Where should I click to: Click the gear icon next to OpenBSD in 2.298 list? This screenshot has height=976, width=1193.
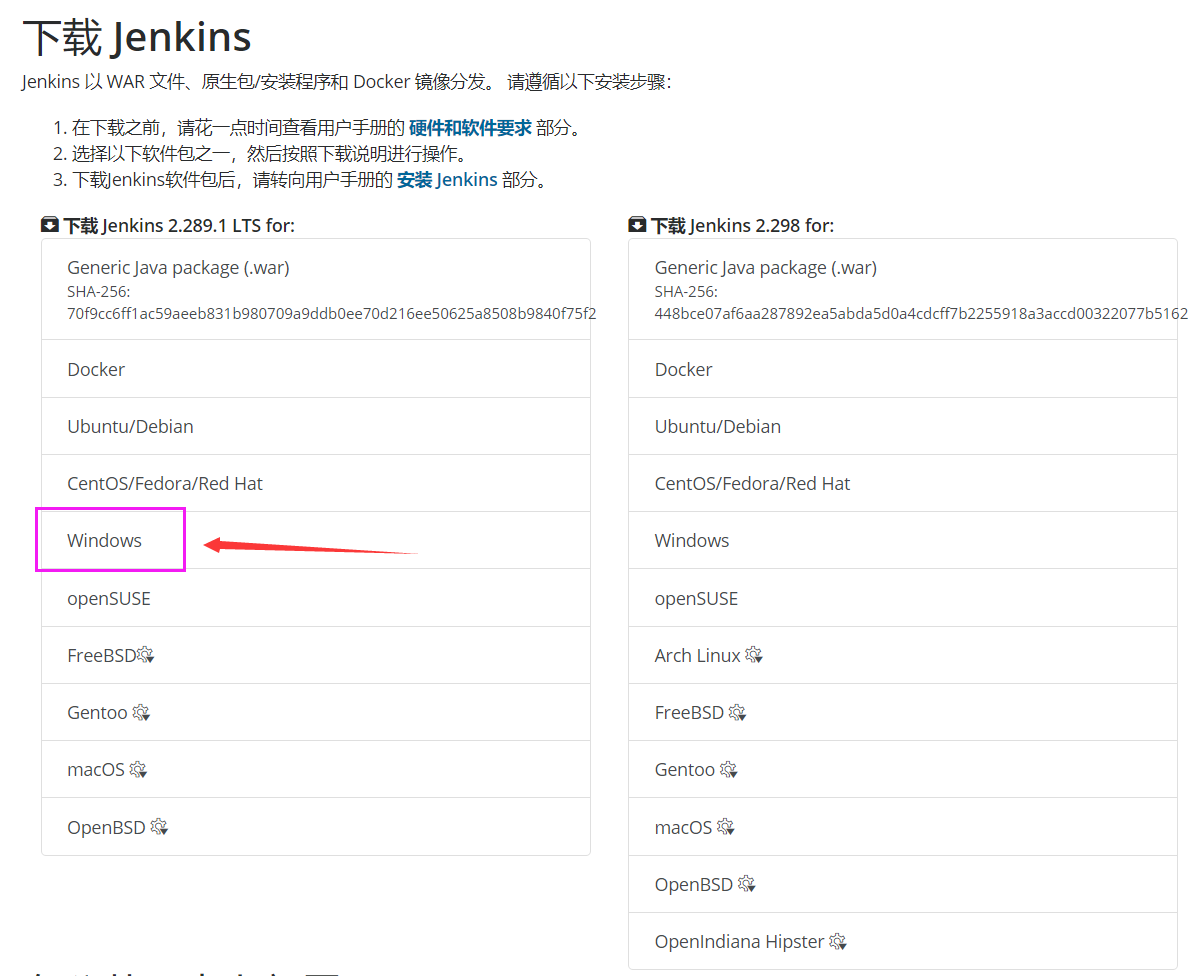tap(746, 884)
